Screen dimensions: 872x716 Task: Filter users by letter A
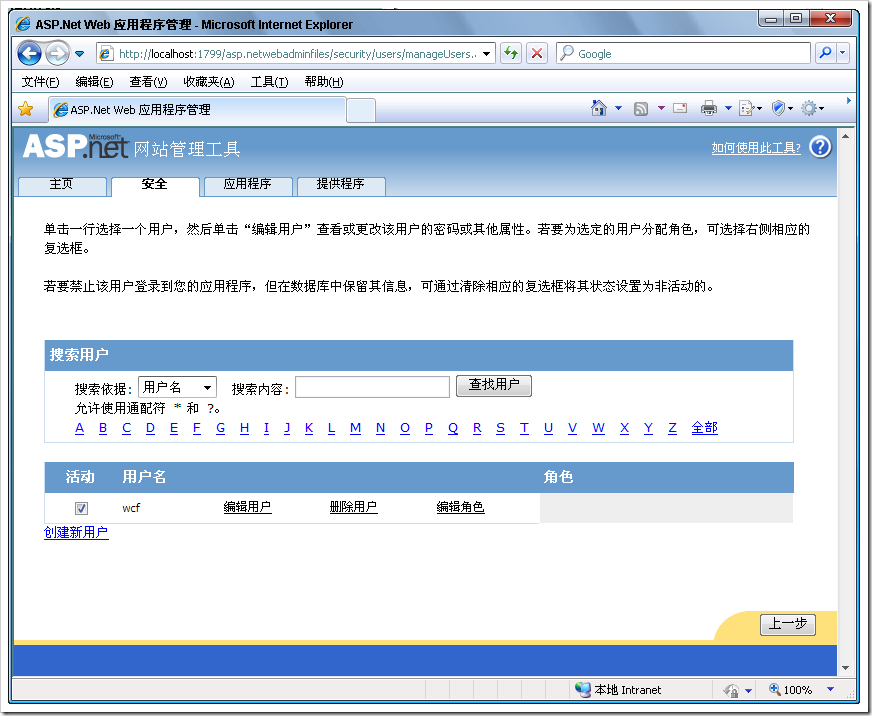click(x=80, y=428)
